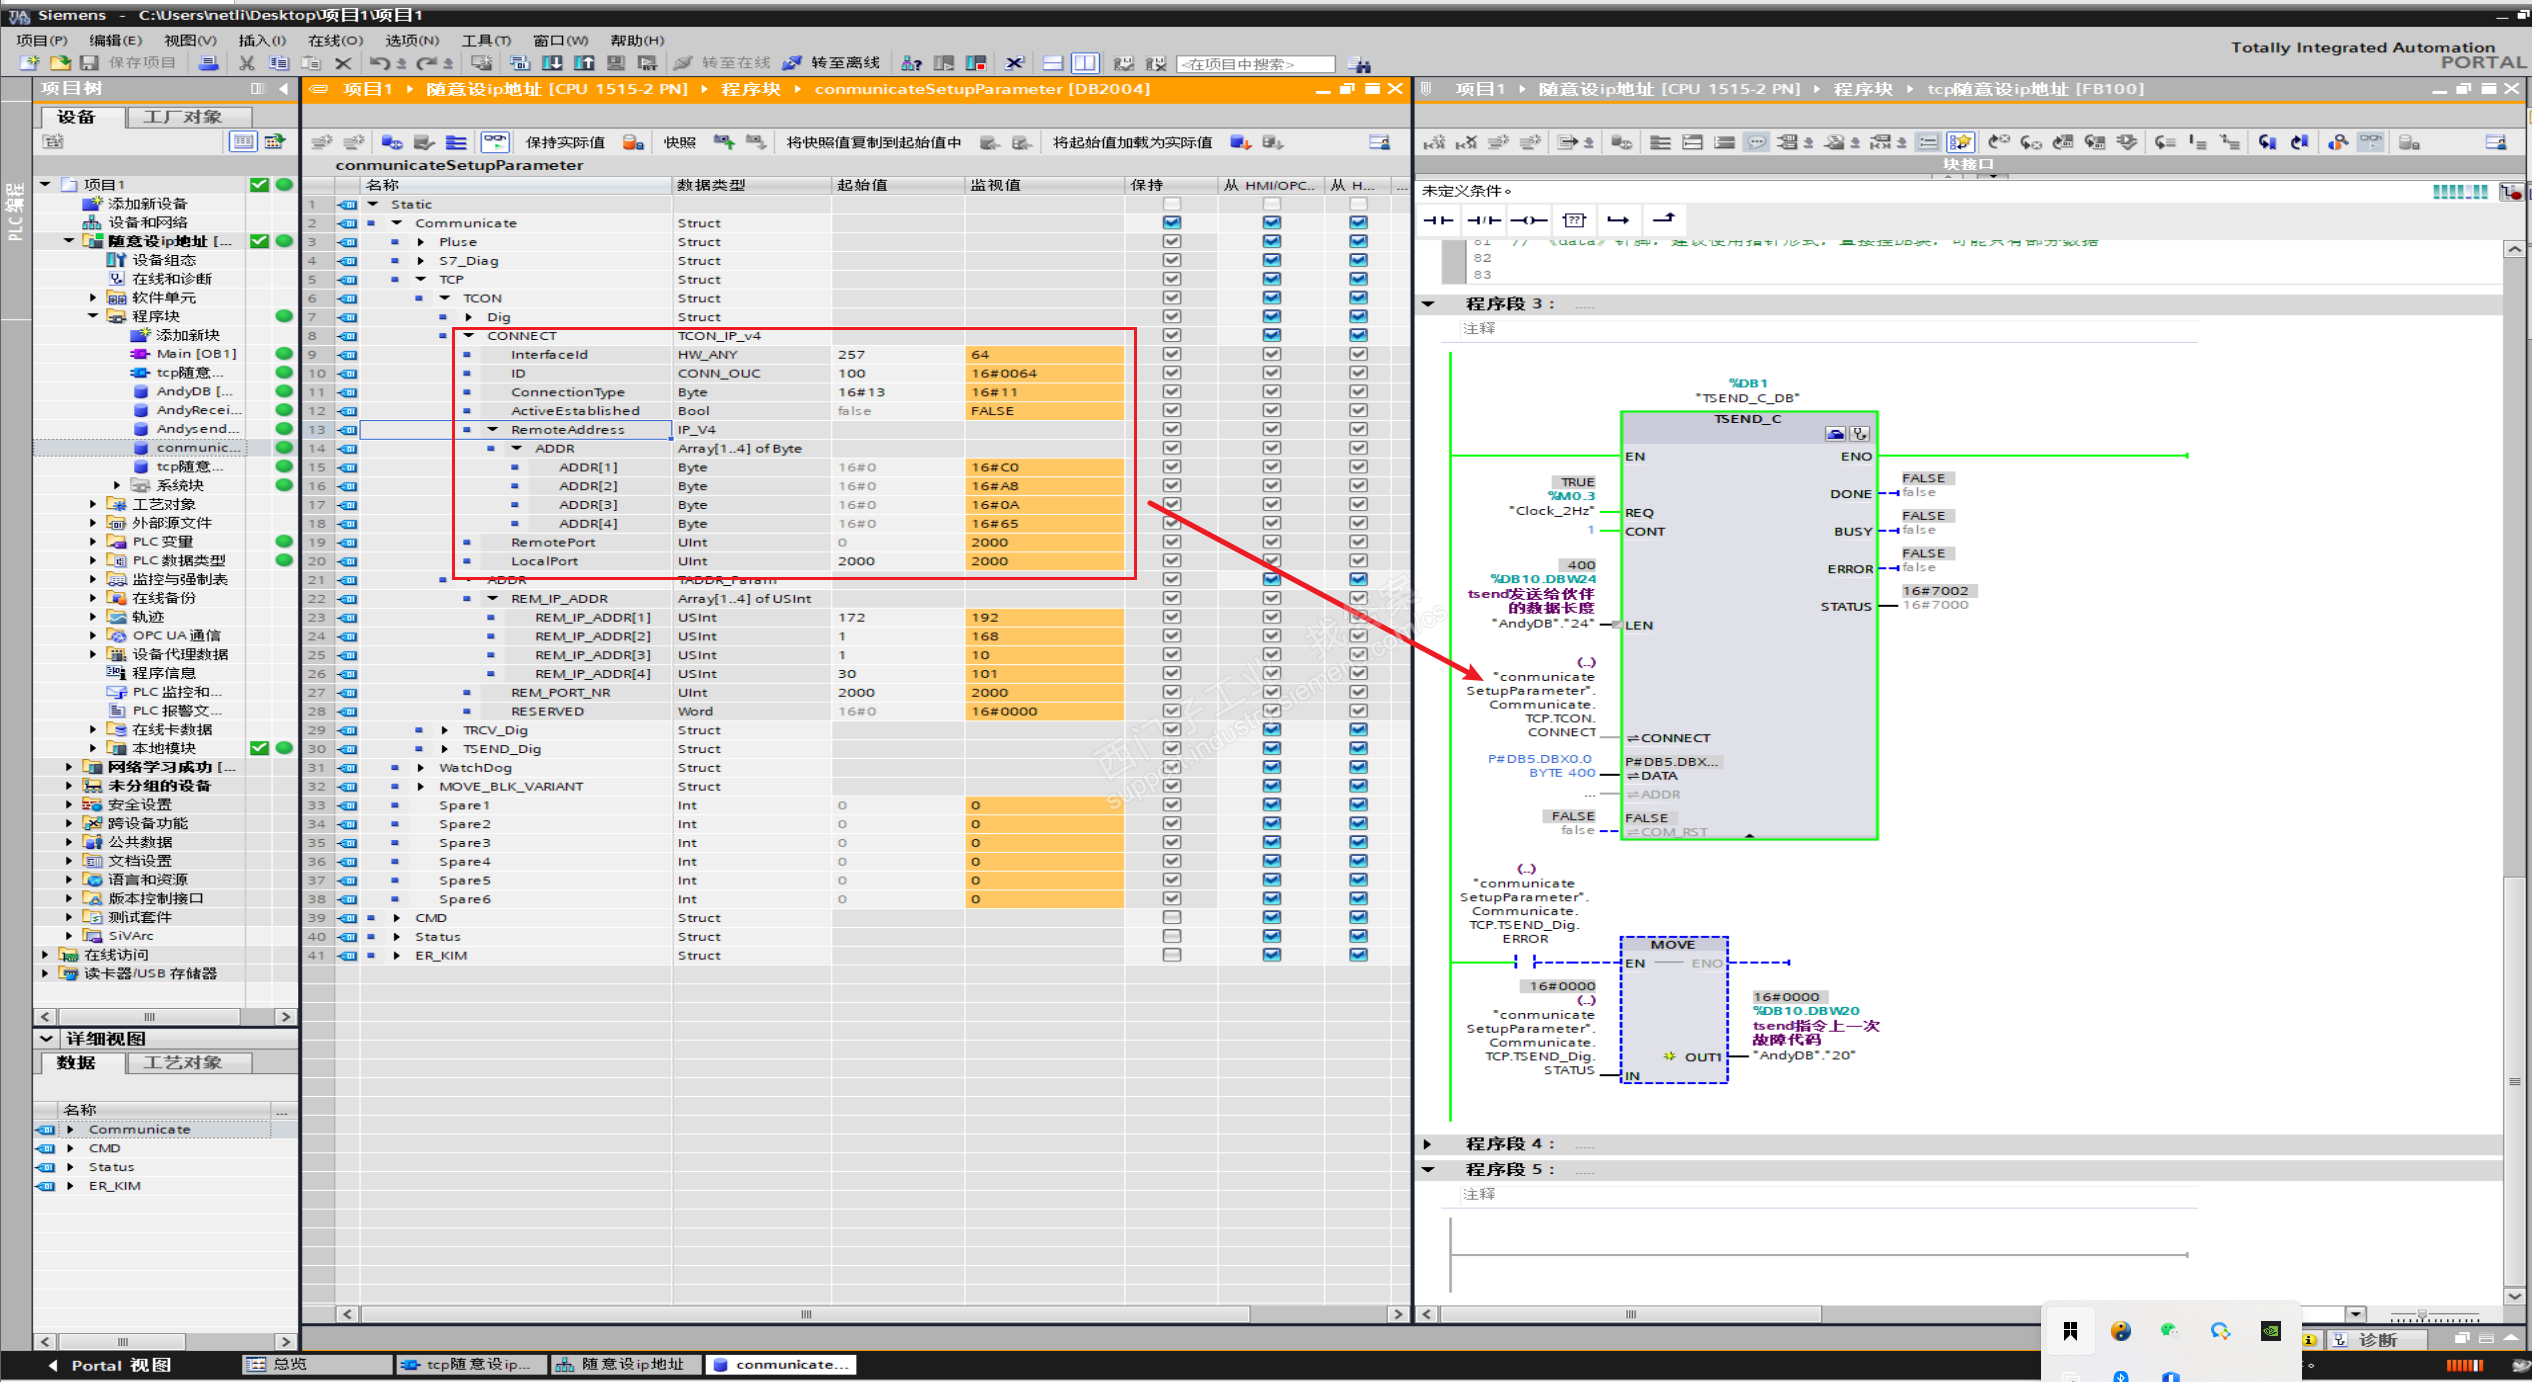Click the cut scissors icon in main toolbar
Viewport: 2532px width, 1382px height.
pos(247,63)
